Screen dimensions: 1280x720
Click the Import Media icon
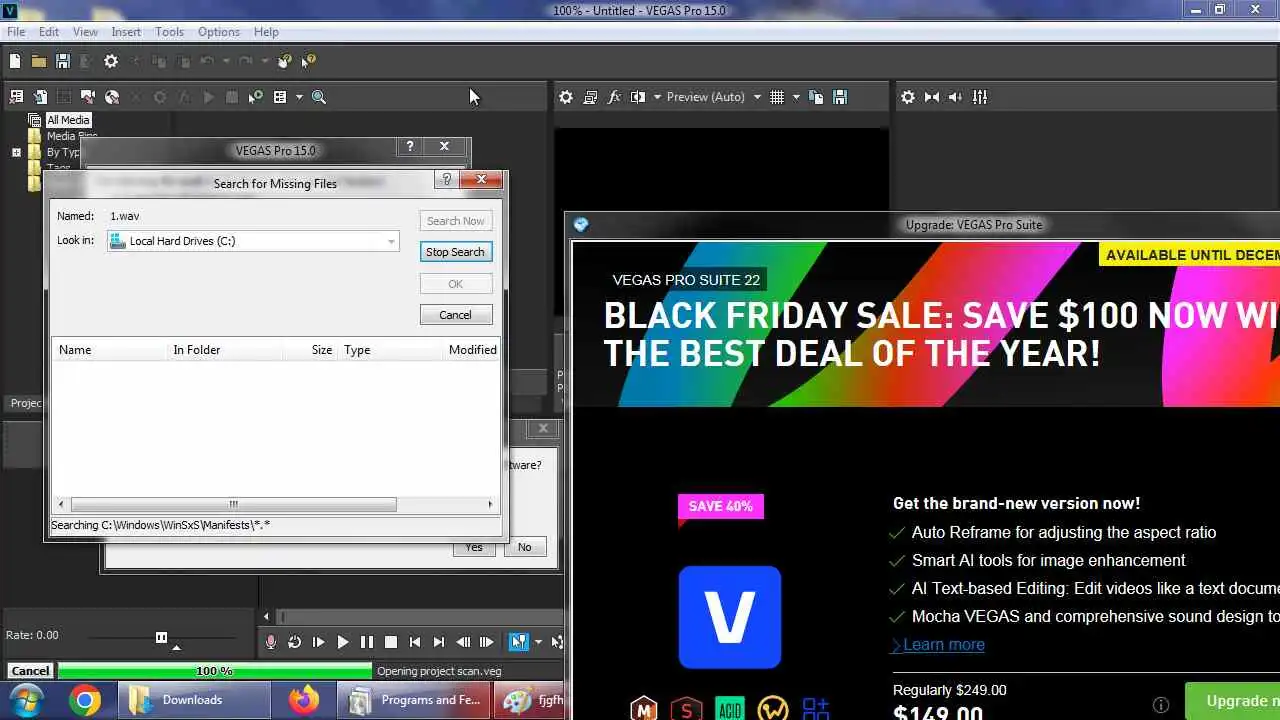(40, 97)
